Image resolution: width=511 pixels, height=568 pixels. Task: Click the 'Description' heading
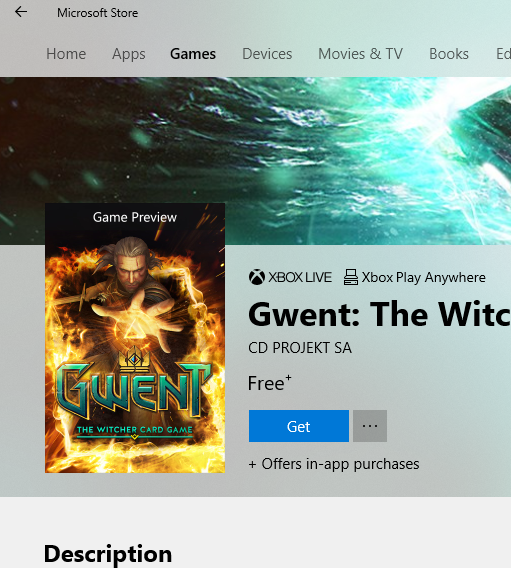point(108,554)
